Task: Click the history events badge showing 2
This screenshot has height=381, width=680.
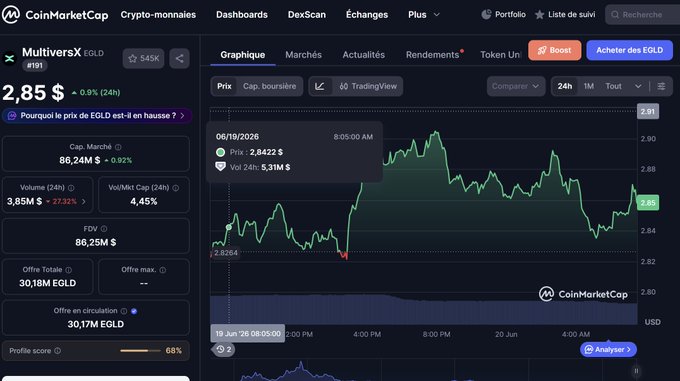Action: click(x=223, y=349)
